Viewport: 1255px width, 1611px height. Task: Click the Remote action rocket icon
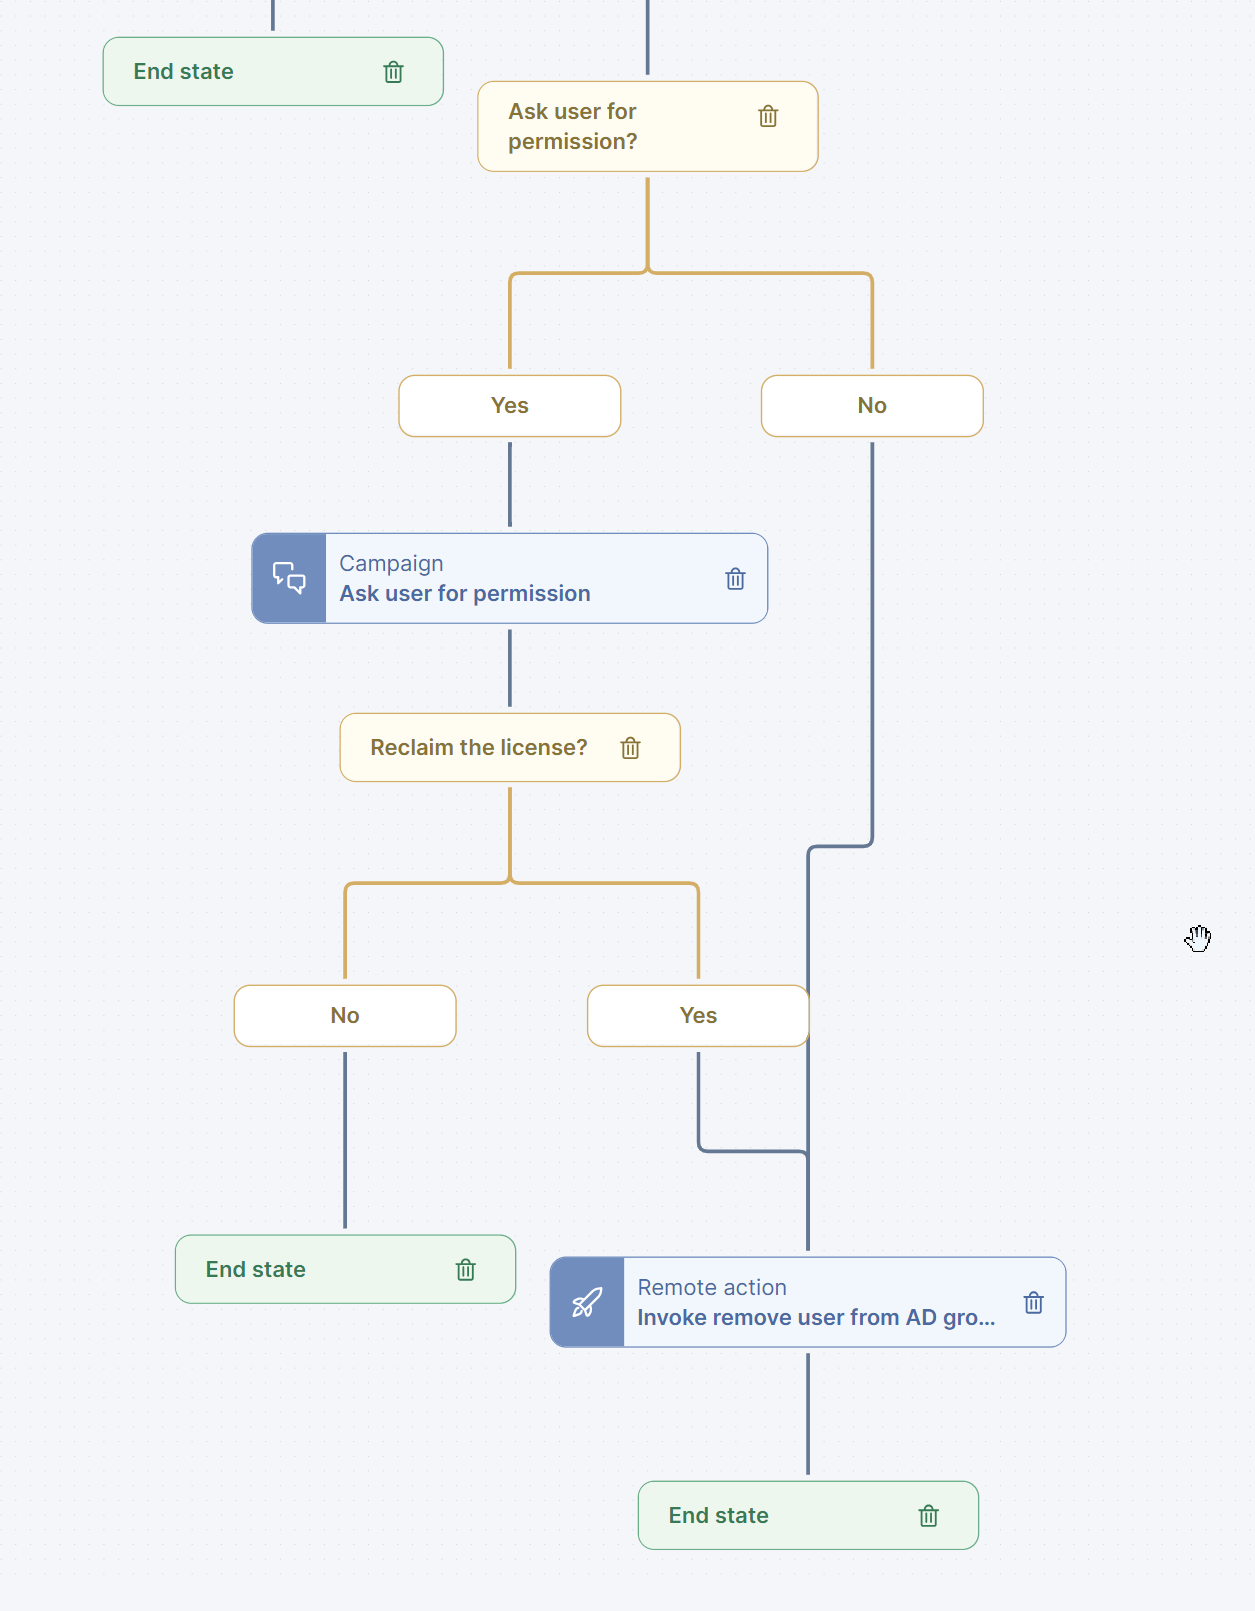click(588, 1303)
